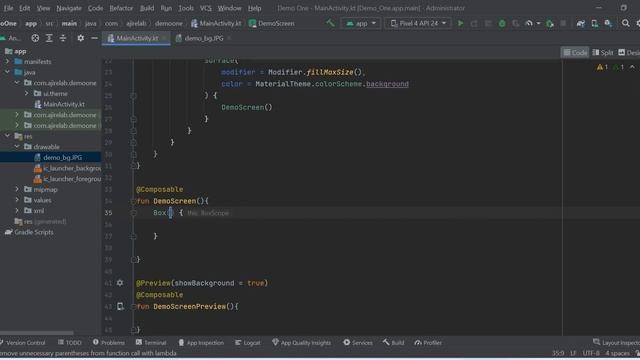Click DemoScreen breadcrumb in navigation bar

point(271,23)
